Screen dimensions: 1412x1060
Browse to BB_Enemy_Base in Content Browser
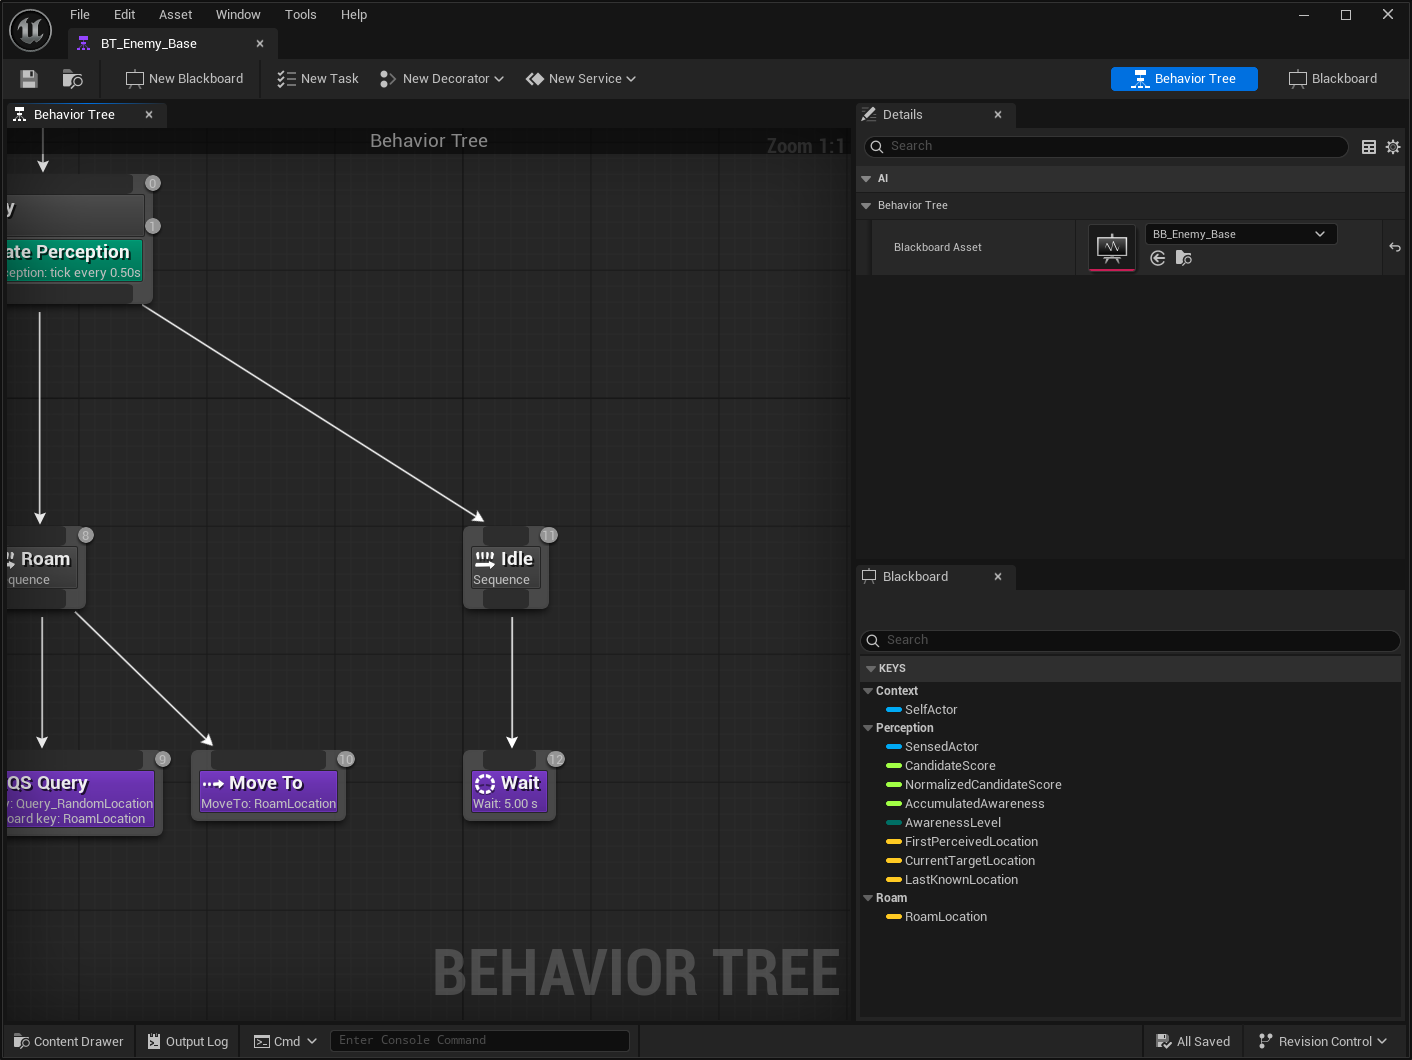pyautogui.click(x=1184, y=258)
